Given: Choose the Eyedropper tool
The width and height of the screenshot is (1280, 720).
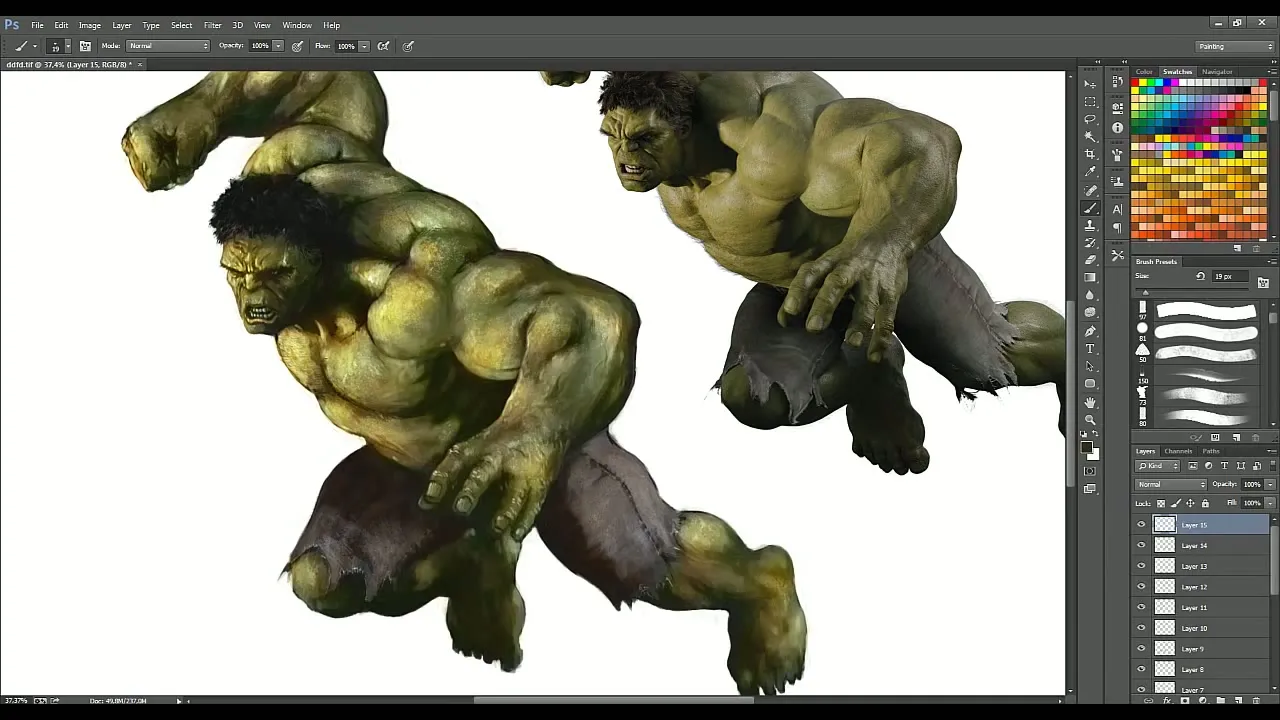Looking at the screenshot, I should (x=1090, y=172).
